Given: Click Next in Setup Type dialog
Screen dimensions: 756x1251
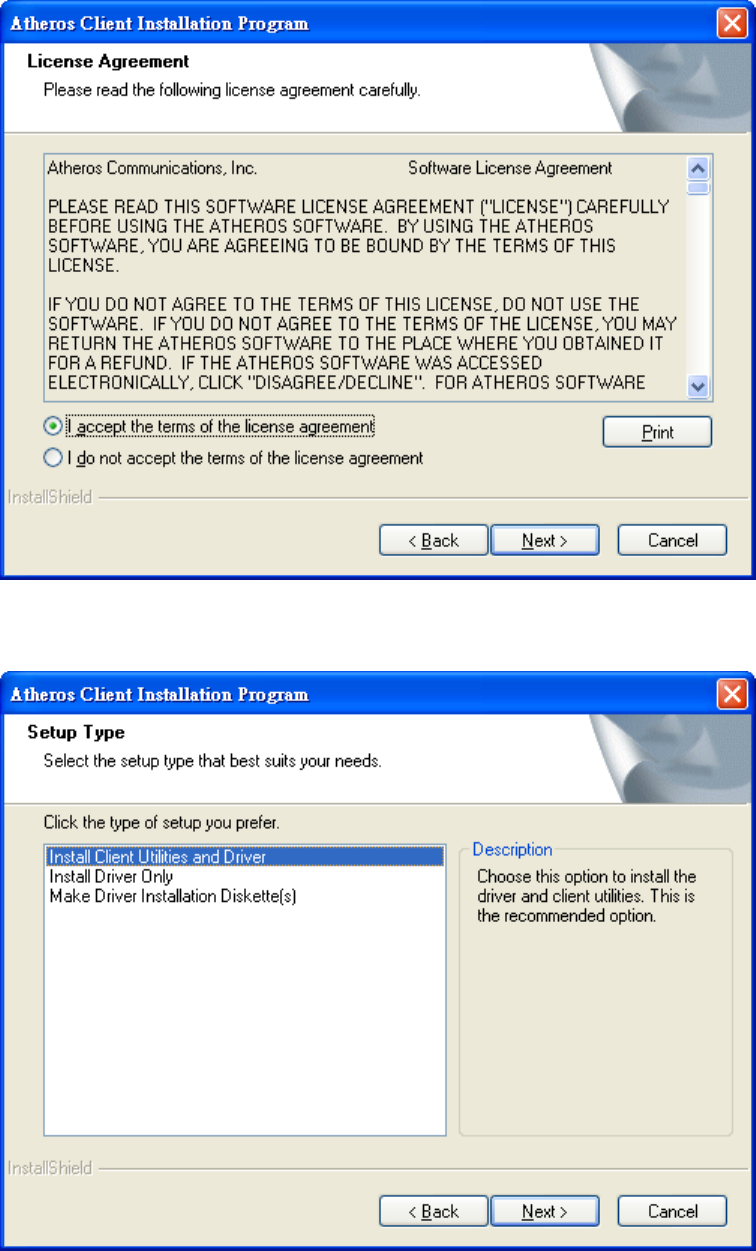Looking at the screenshot, I should pyautogui.click(x=544, y=1211).
